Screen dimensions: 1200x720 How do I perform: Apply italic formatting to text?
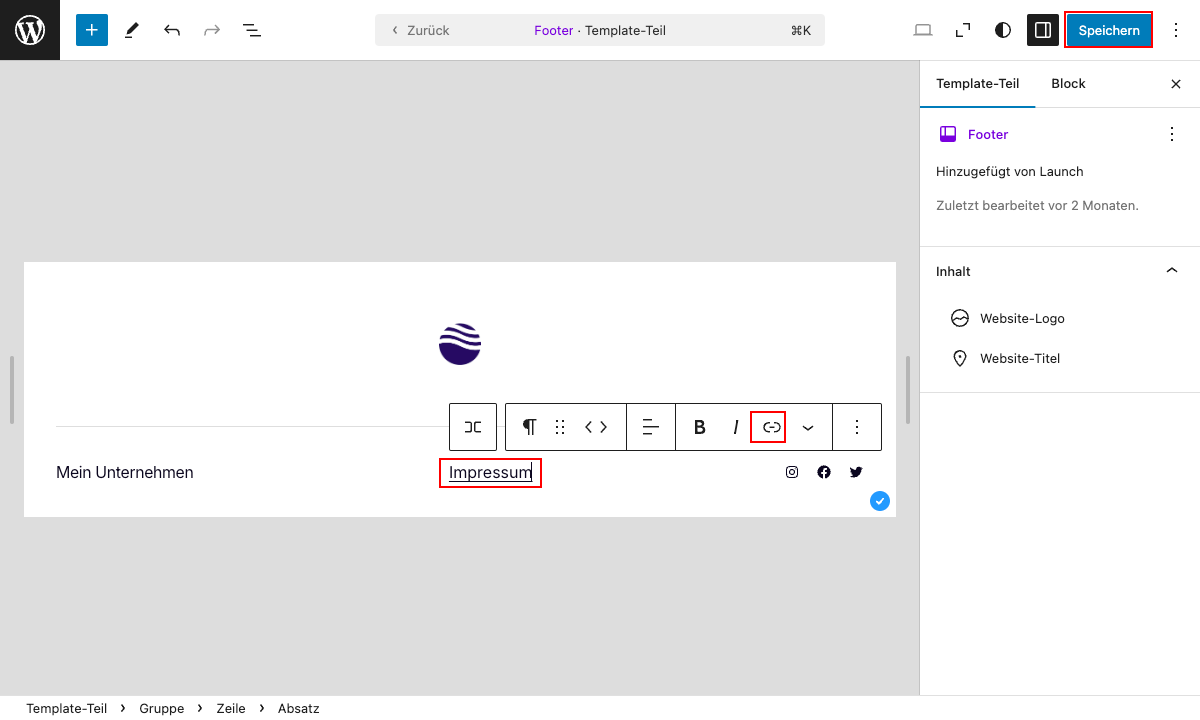736,427
